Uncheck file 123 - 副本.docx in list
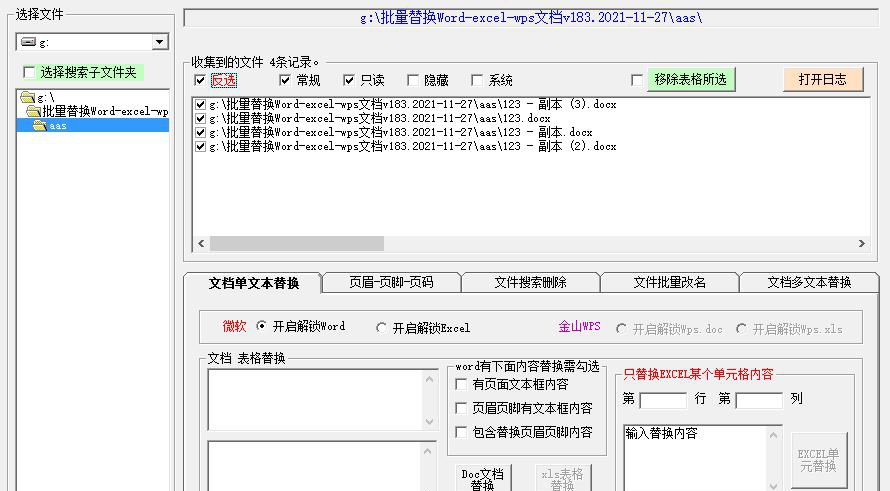 click(200, 132)
